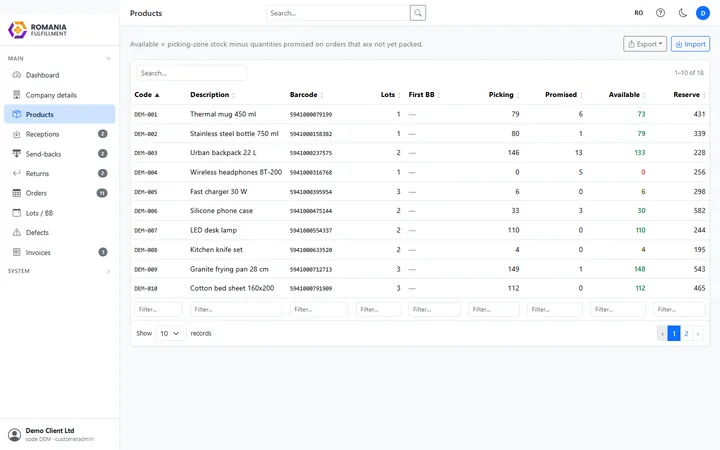Select row Thermal mug 450 ml

point(420,114)
